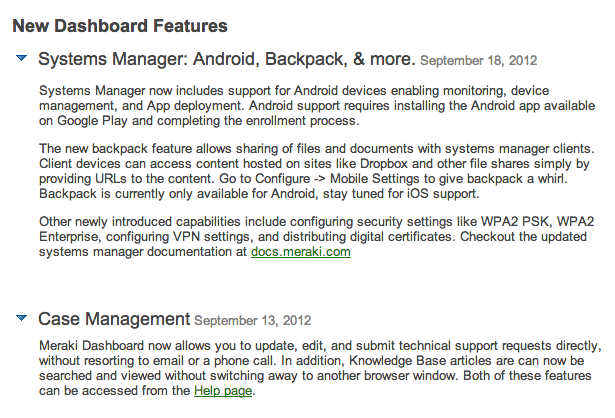Collapse the Case Management disclosure triangle
Image resolution: width=615 pixels, height=418 pixels.
click(x=21, y=318)
